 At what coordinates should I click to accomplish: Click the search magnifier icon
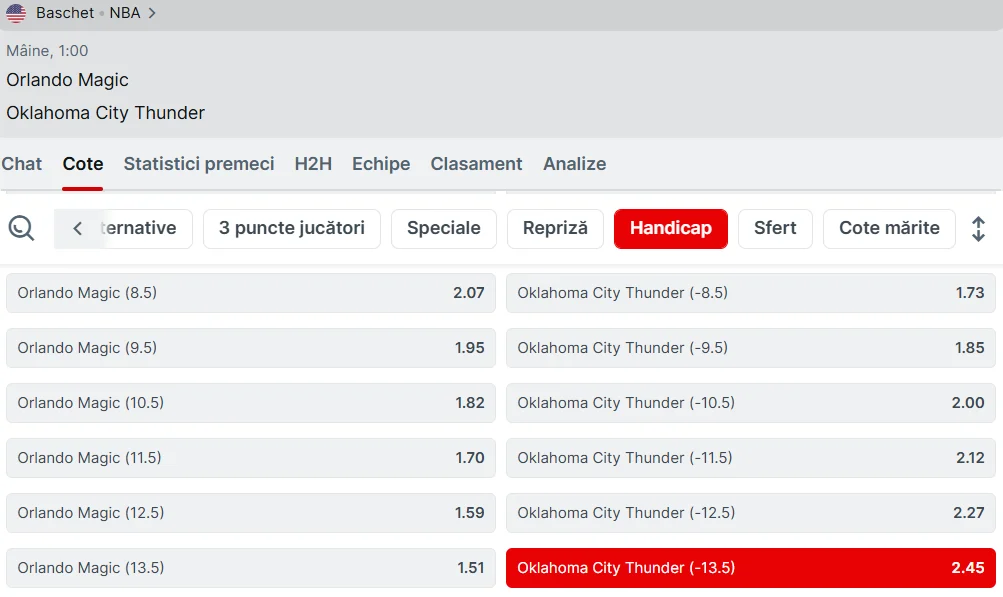pos(21,228)
